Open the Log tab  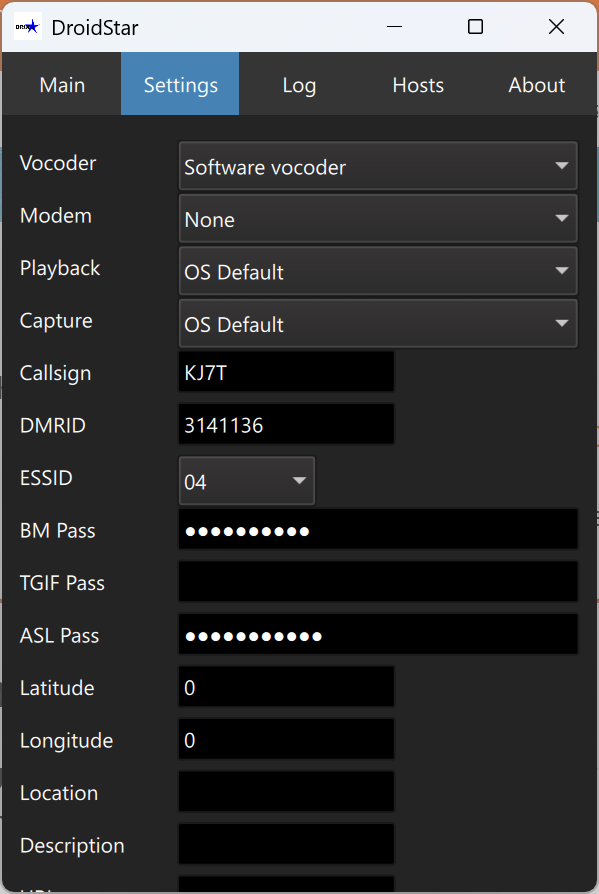click(x=298, y=85)
